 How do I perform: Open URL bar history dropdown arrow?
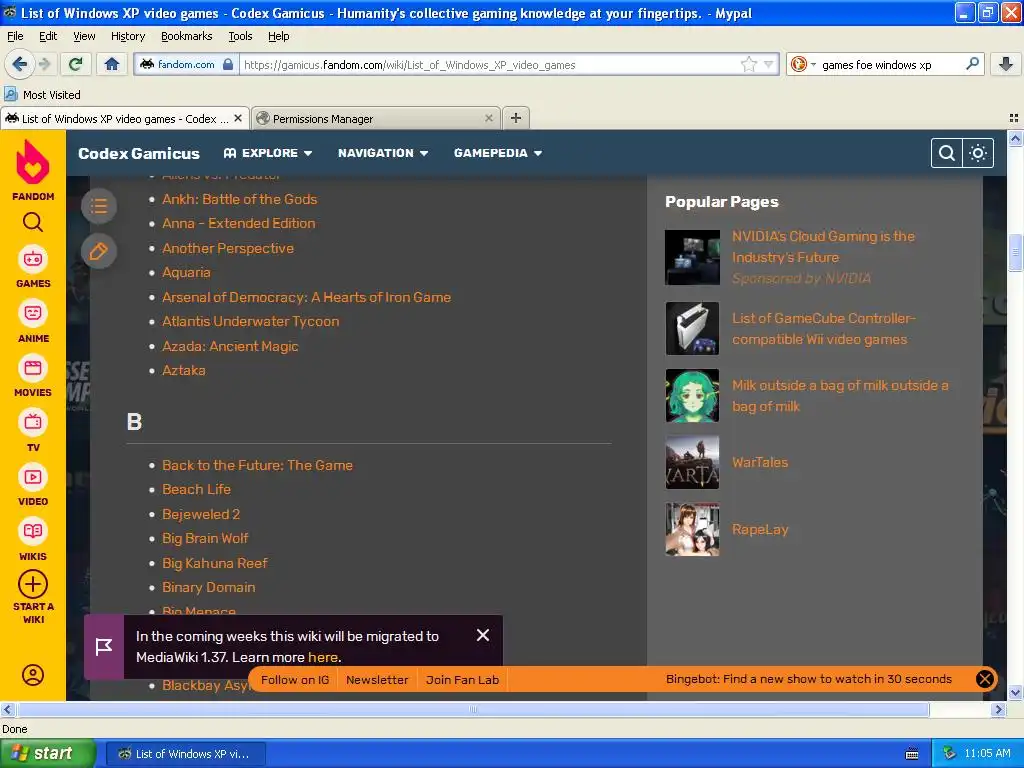click(x=769, y=64)
